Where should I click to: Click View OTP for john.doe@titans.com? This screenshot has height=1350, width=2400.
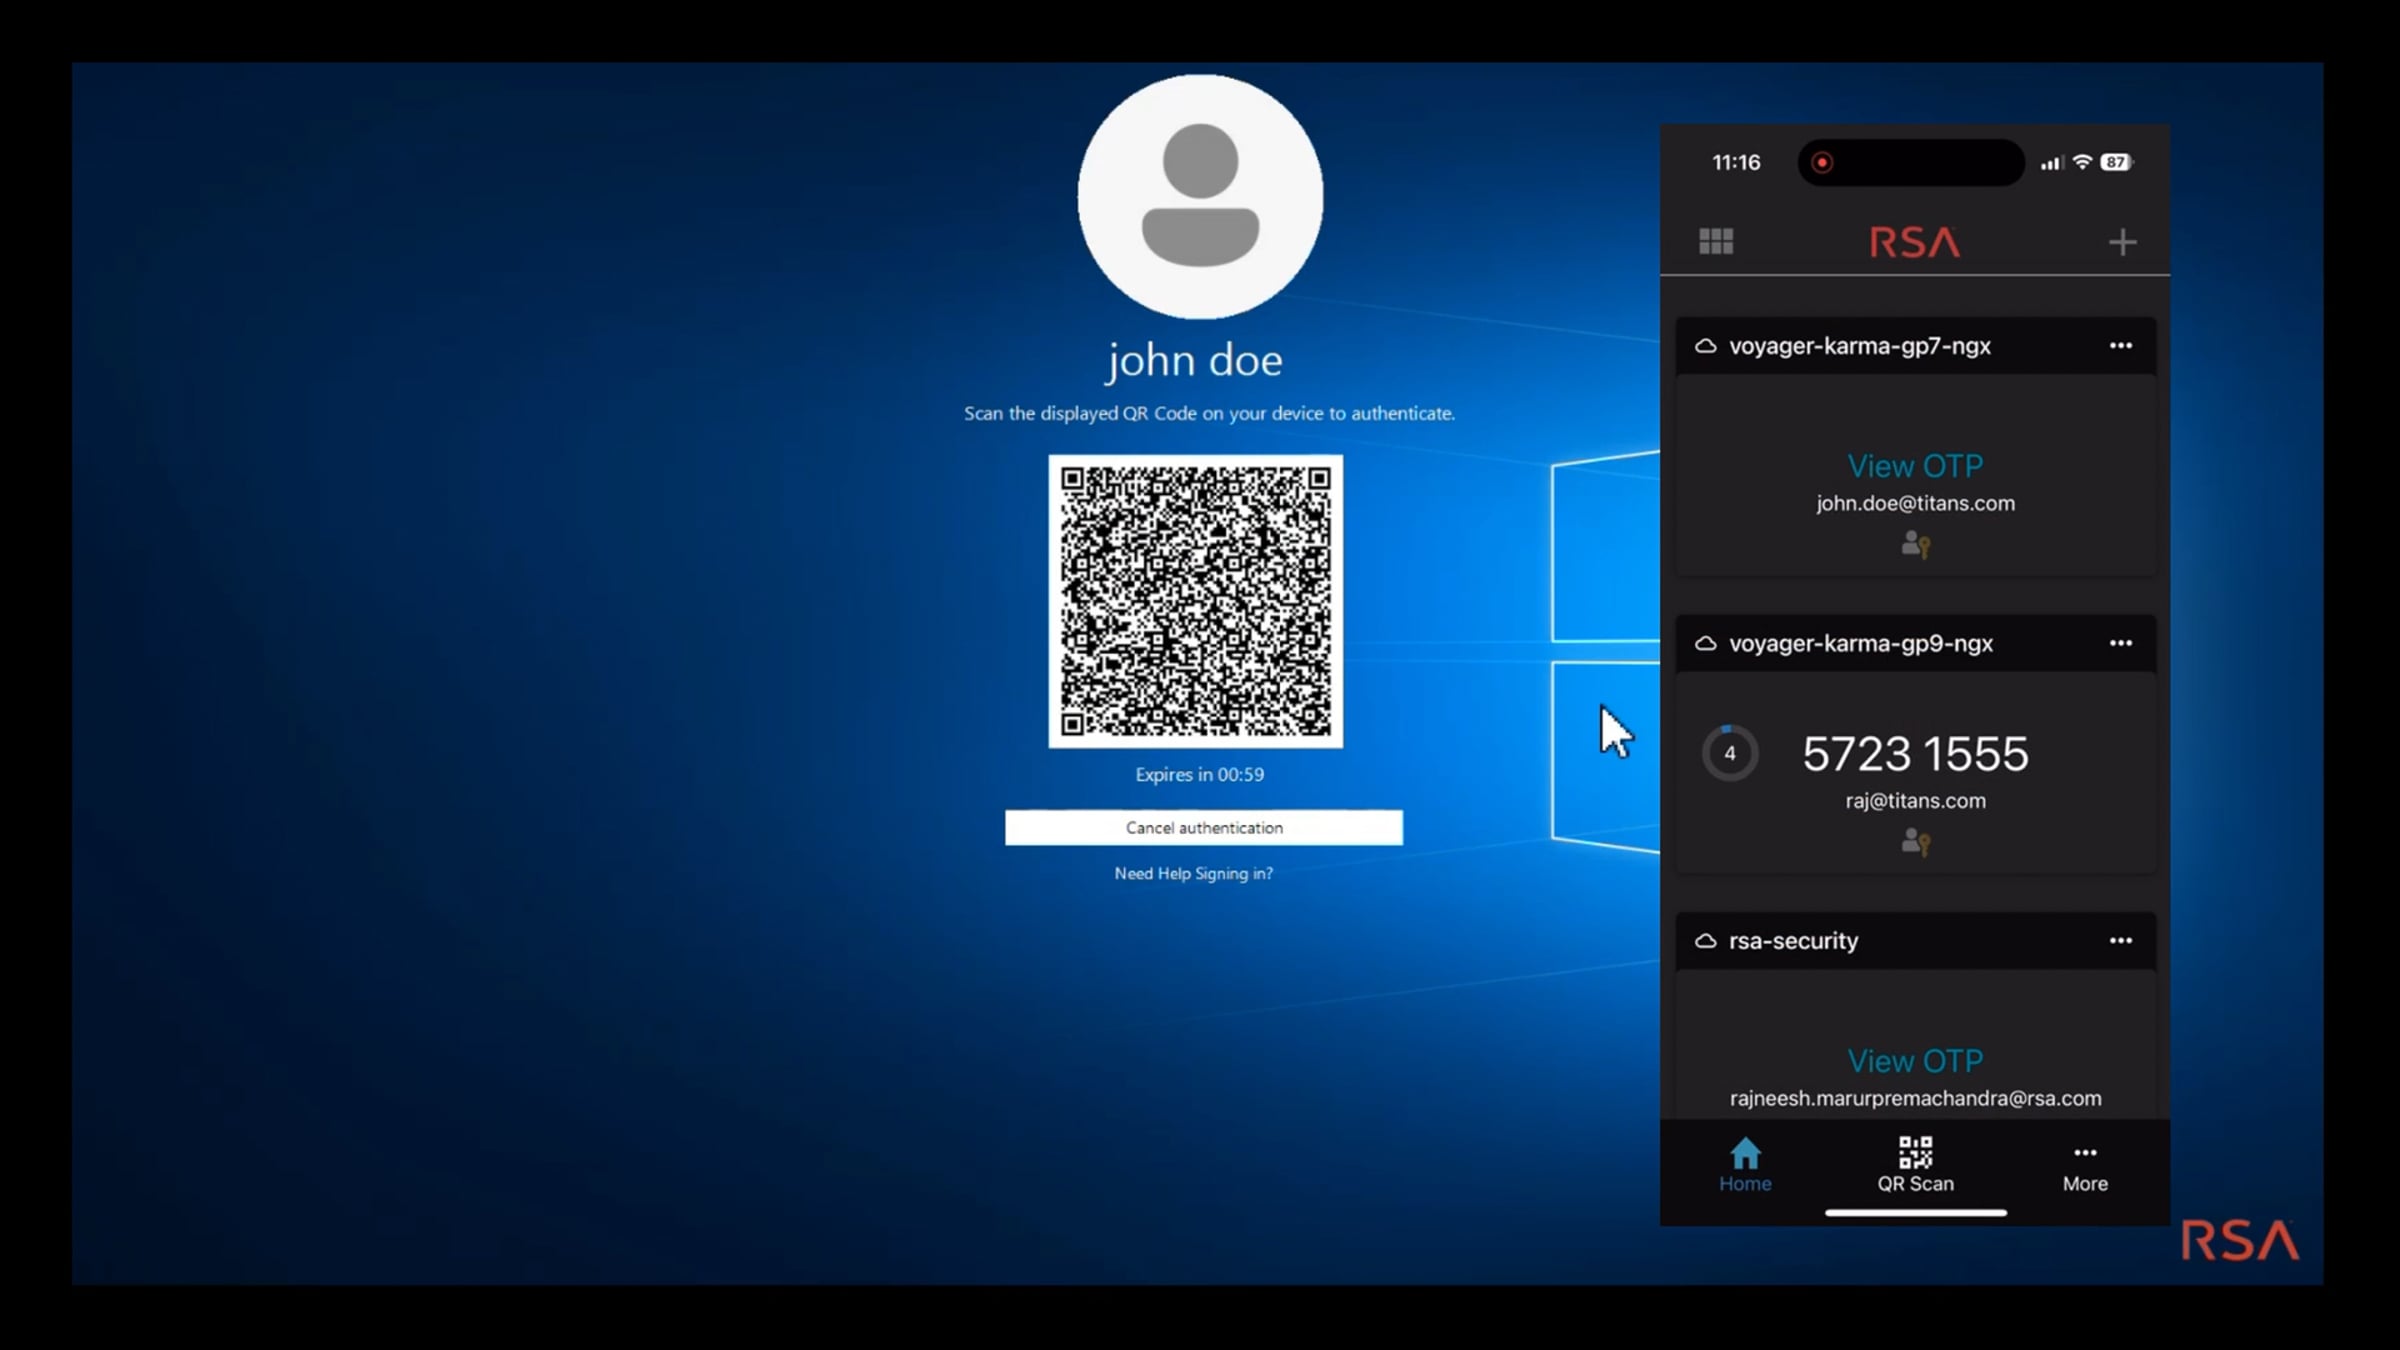pos(1915,466)
